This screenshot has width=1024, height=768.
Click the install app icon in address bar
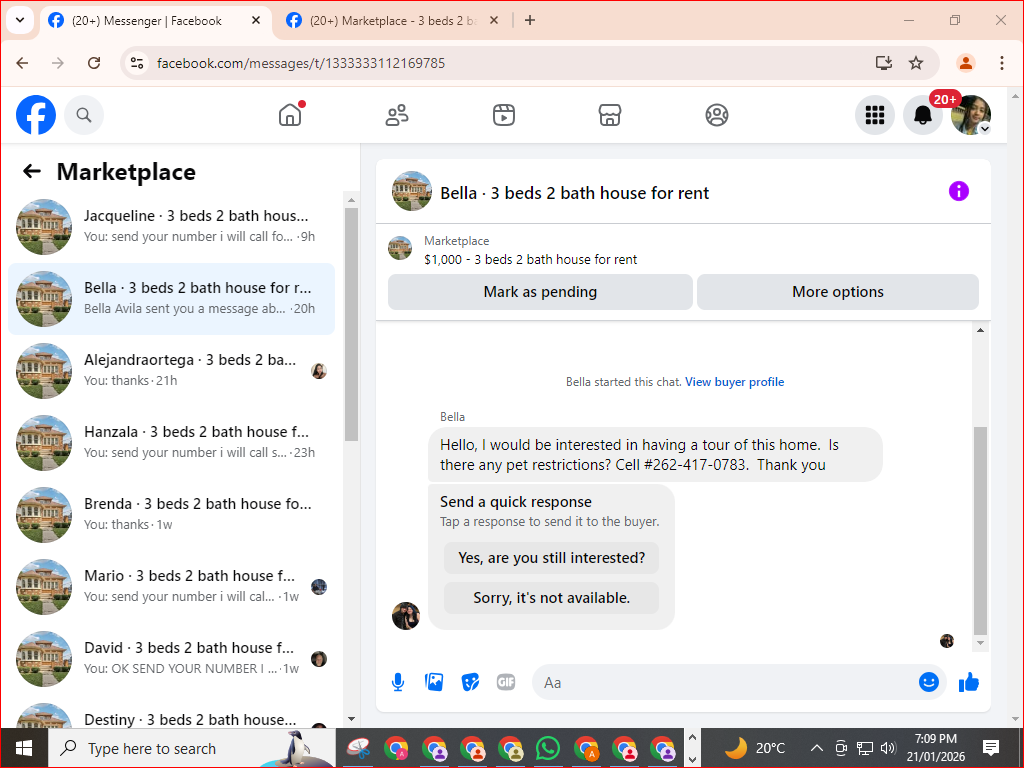tap(884, 63)
